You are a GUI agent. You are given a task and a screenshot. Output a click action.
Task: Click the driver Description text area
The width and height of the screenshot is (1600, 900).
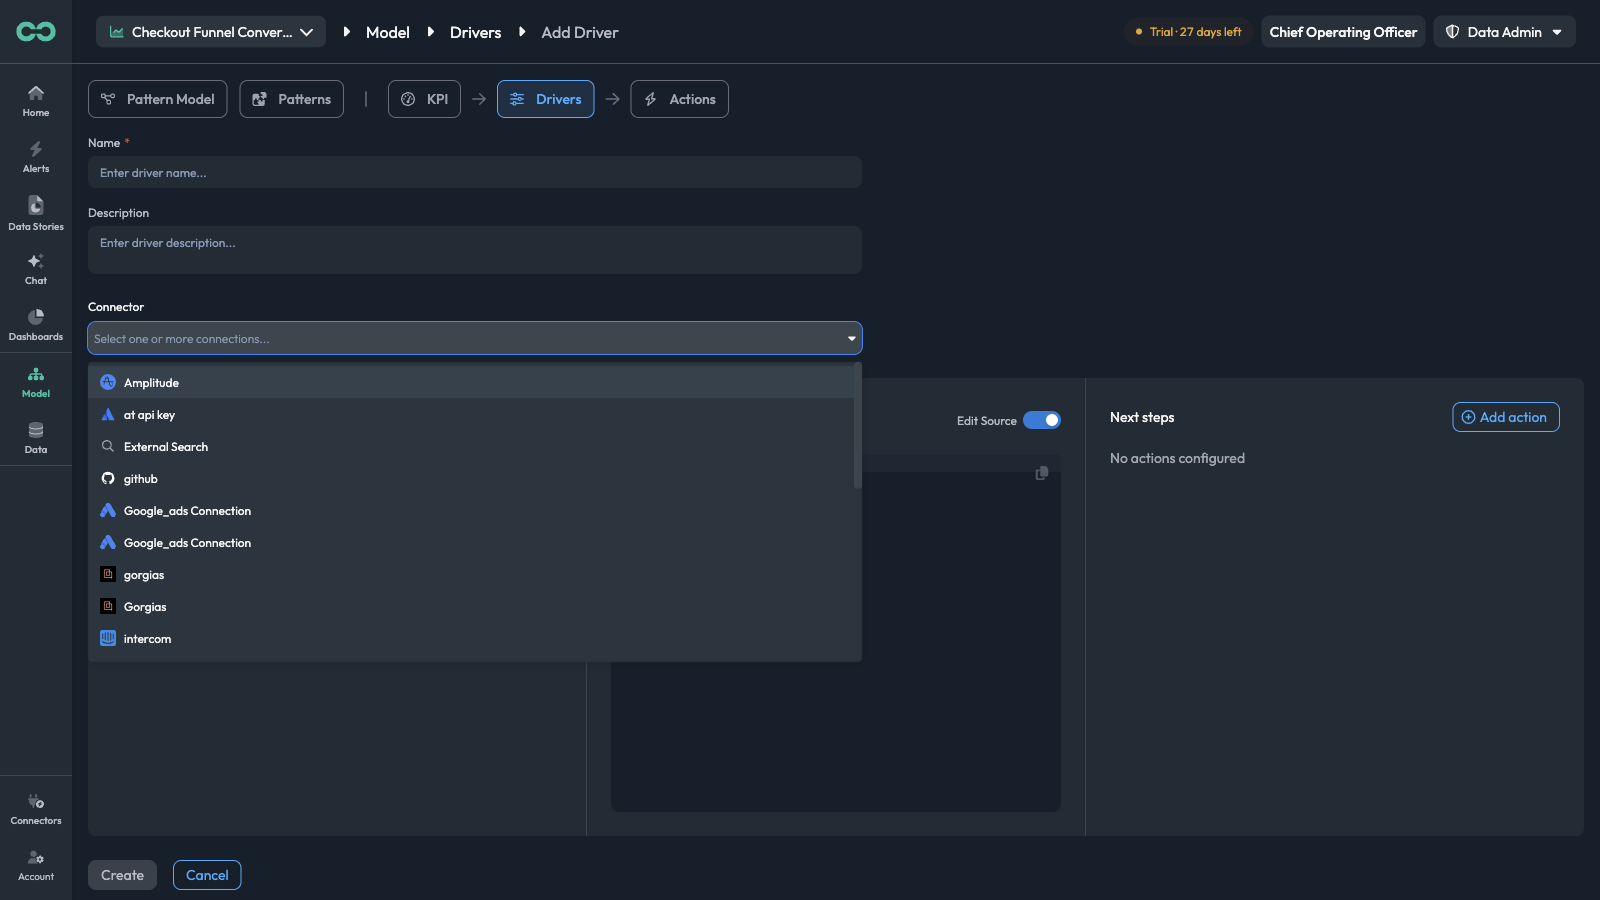click(x=475, y=250)
